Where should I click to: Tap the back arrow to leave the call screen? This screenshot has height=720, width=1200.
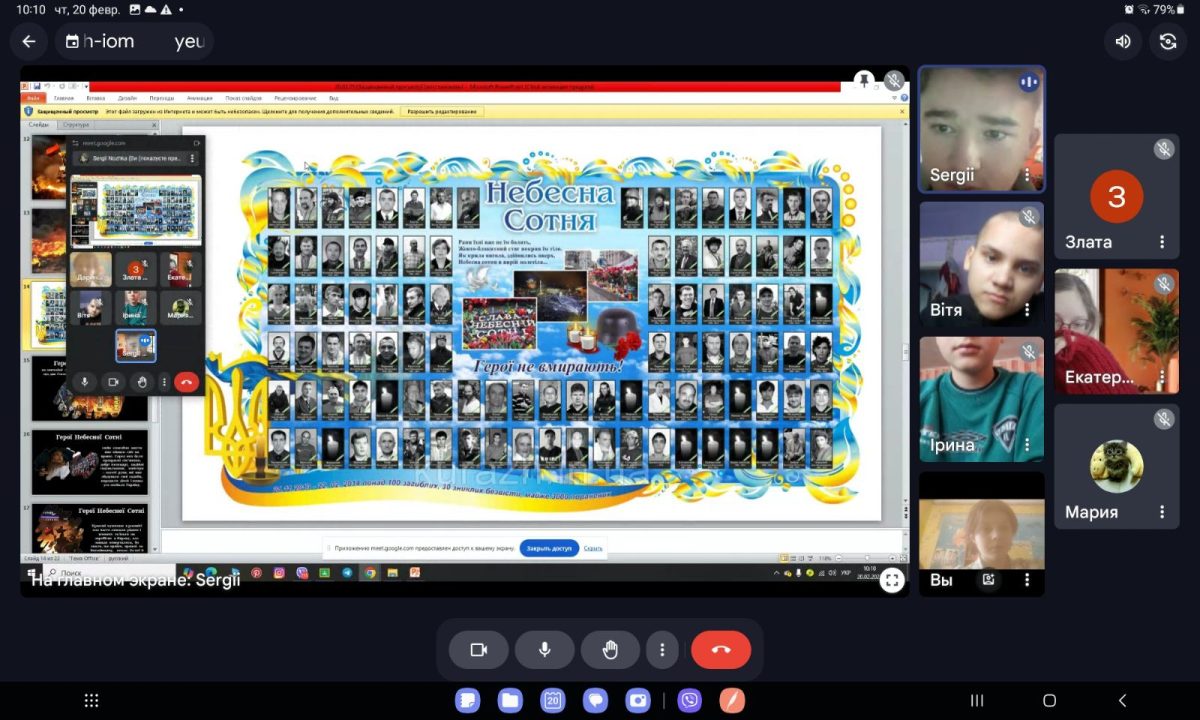click(x=29, y=42)
